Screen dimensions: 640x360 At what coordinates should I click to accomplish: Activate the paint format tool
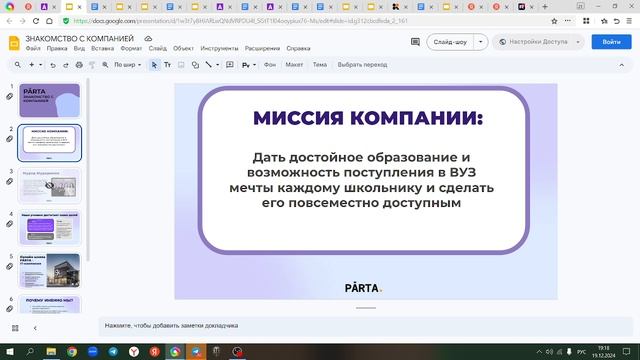92,65
